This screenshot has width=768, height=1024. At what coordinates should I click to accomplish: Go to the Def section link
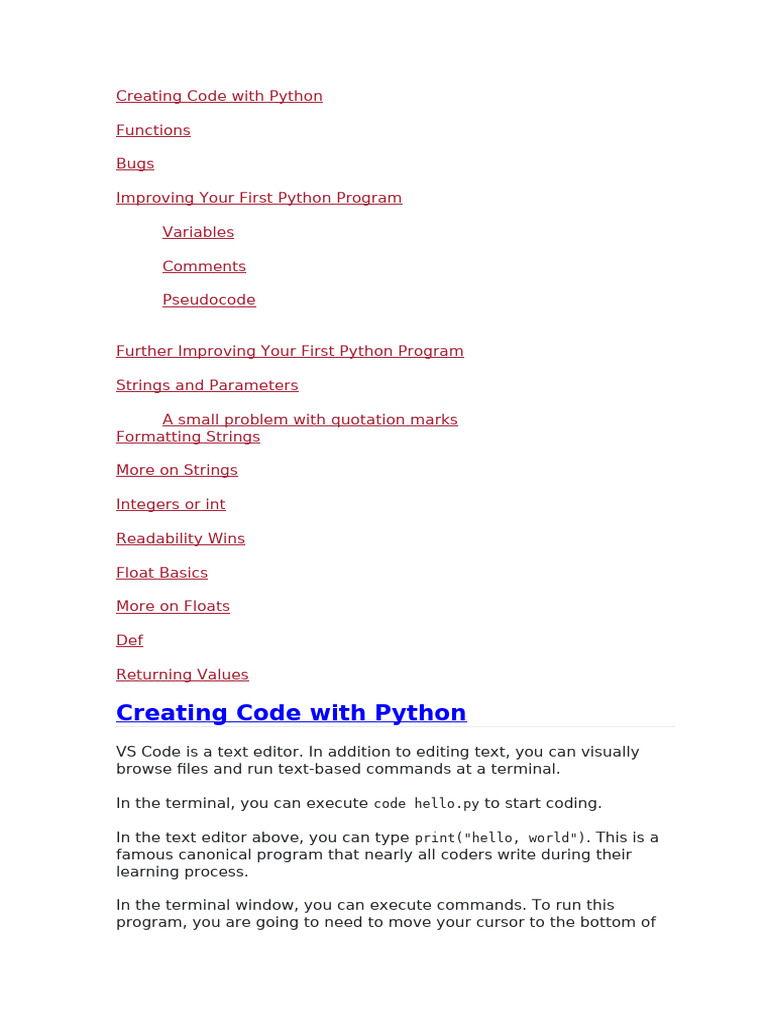pyautogui.click(x=129, y=640)
